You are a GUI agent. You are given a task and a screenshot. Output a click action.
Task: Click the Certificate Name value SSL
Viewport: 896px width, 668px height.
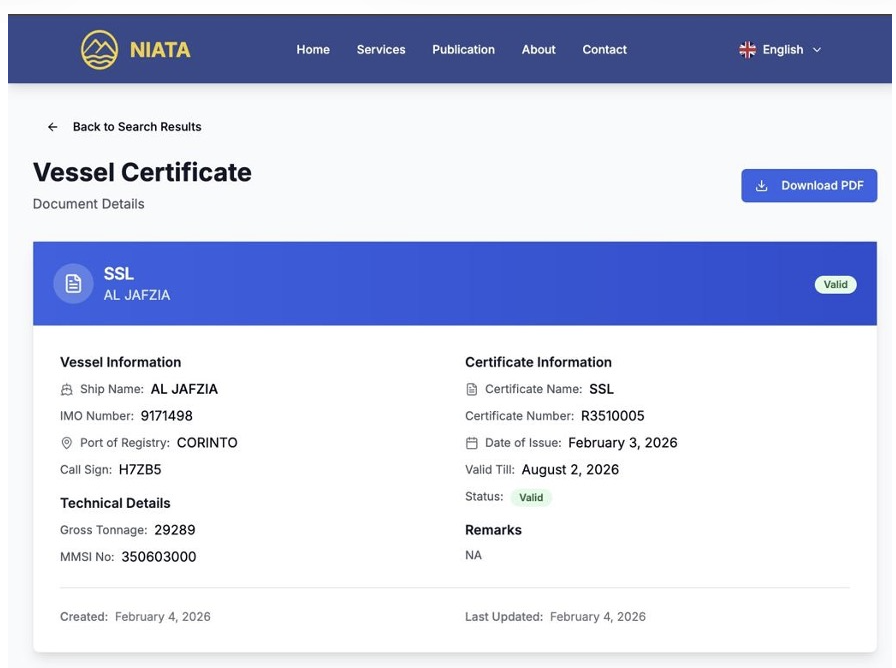point(602,389)
